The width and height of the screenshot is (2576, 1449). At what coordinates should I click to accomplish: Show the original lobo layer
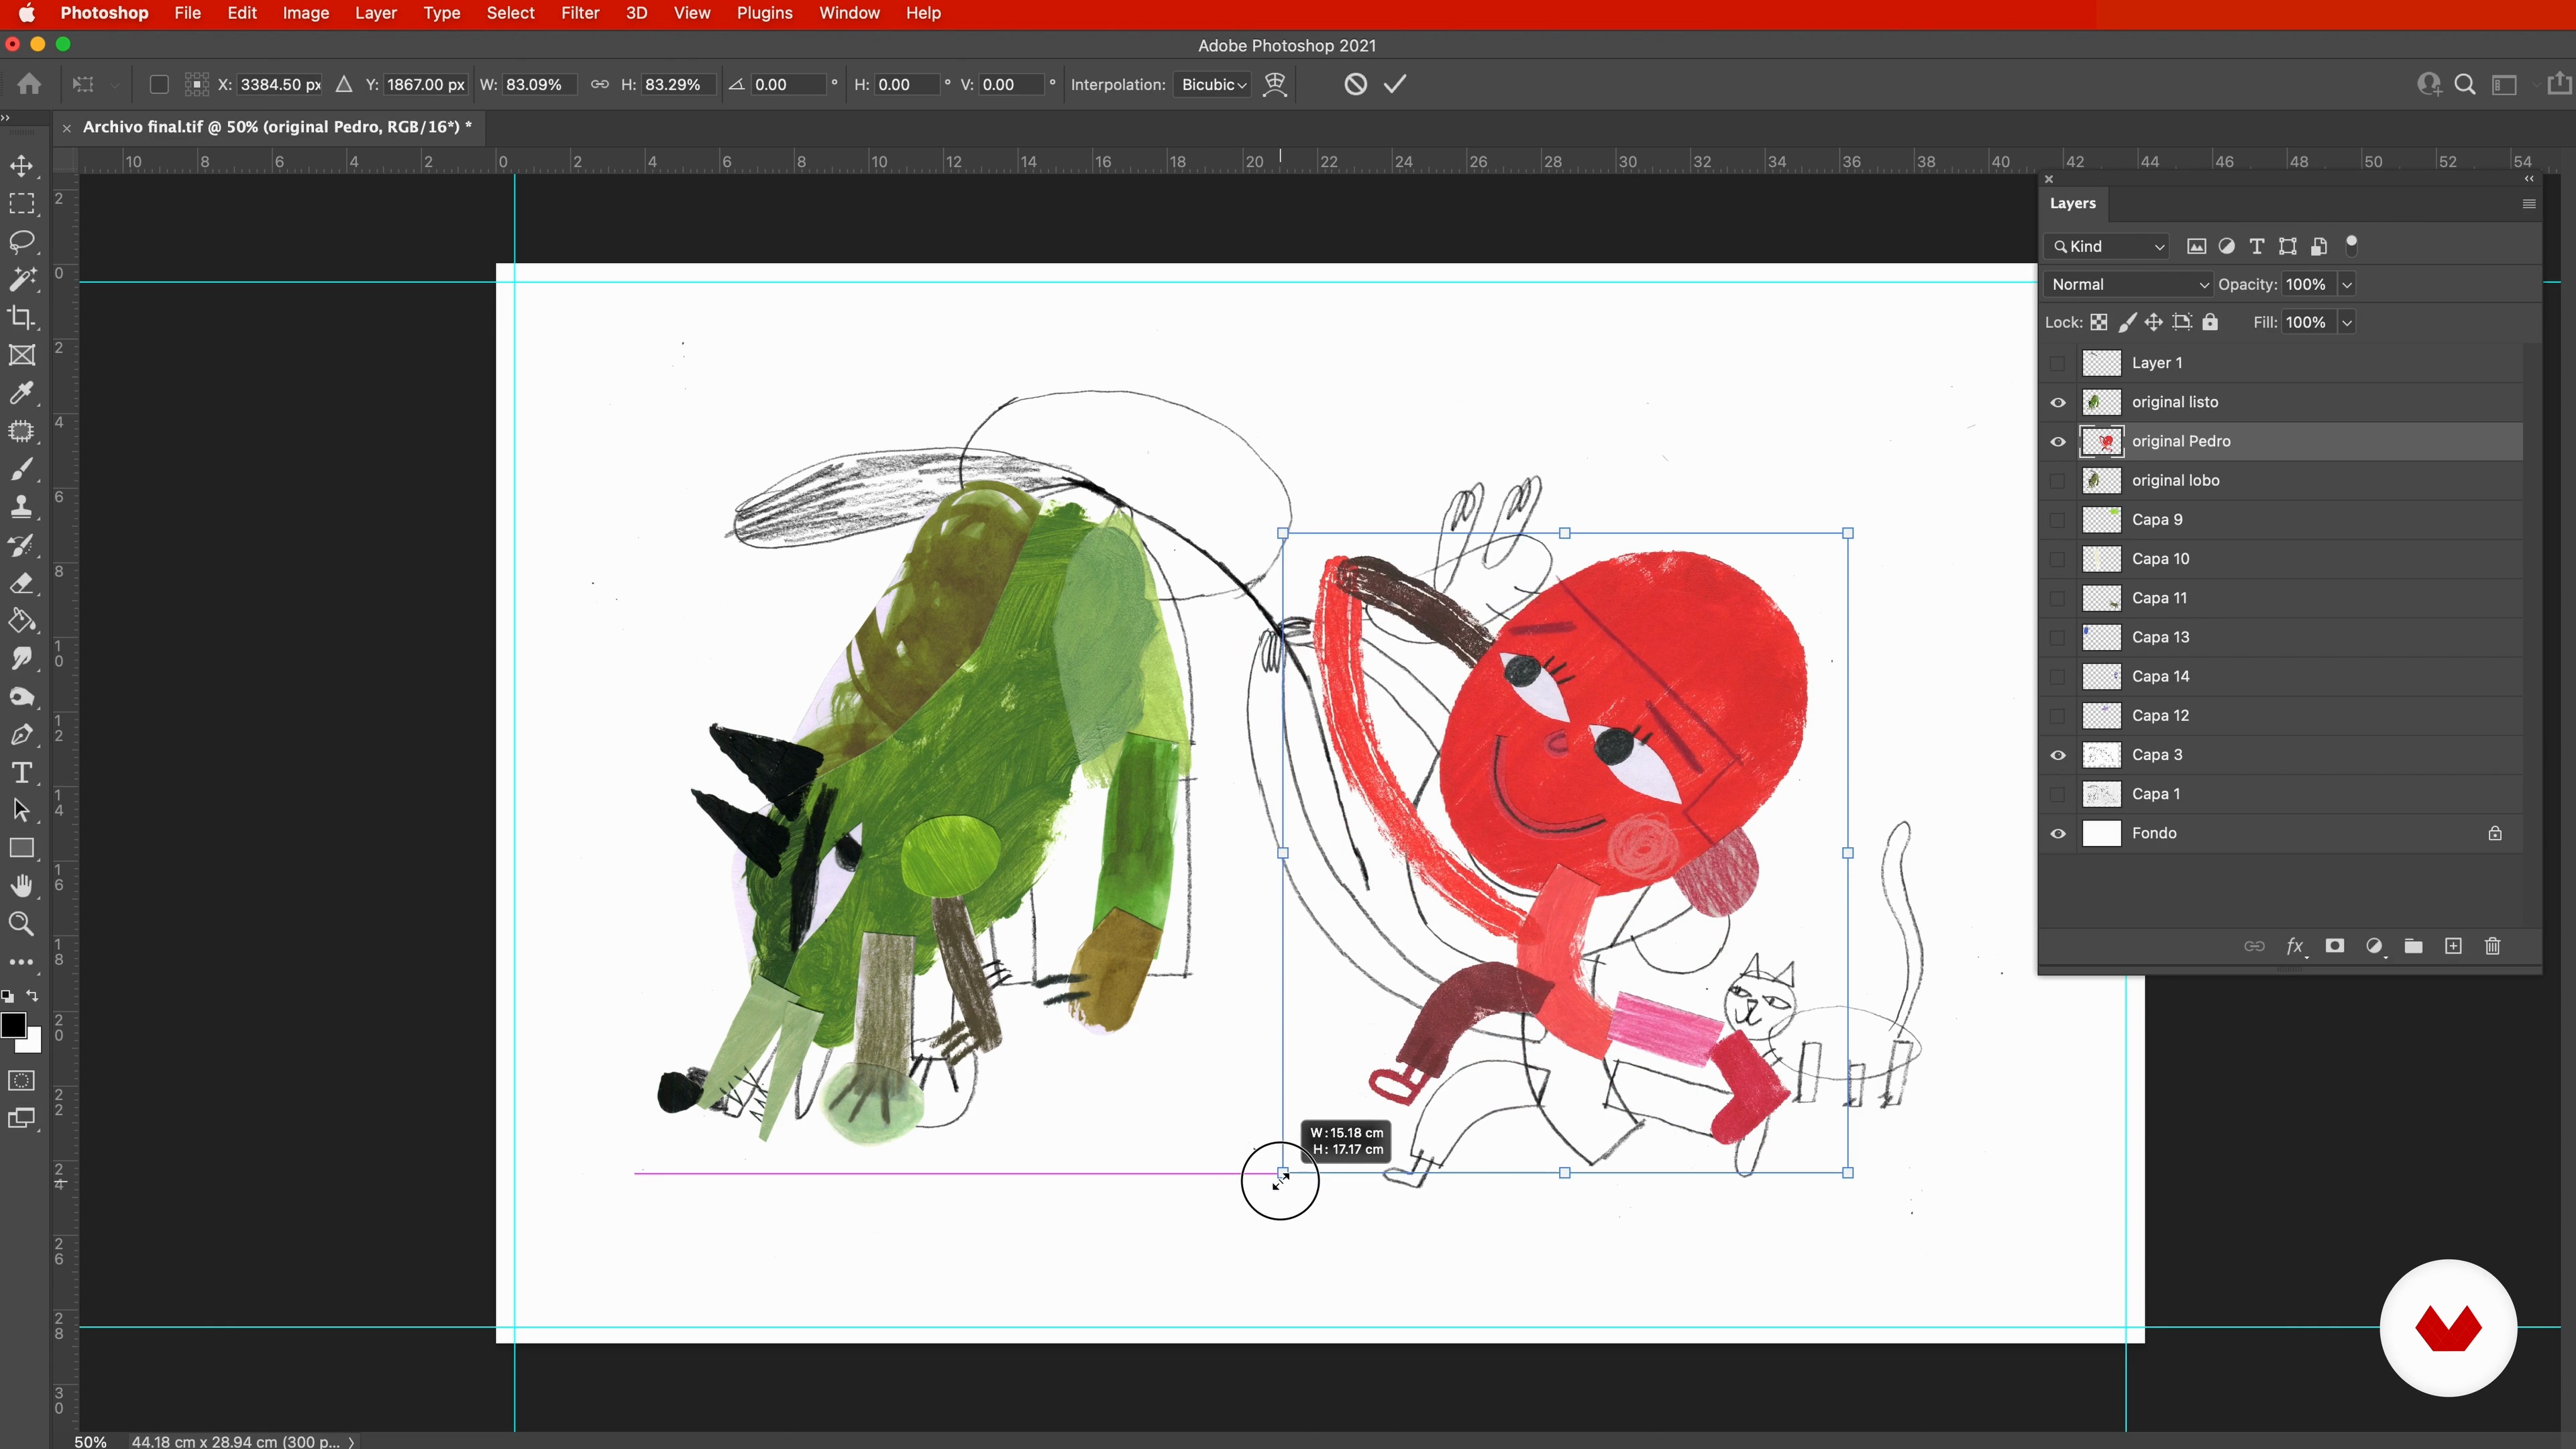point(2058,480)
